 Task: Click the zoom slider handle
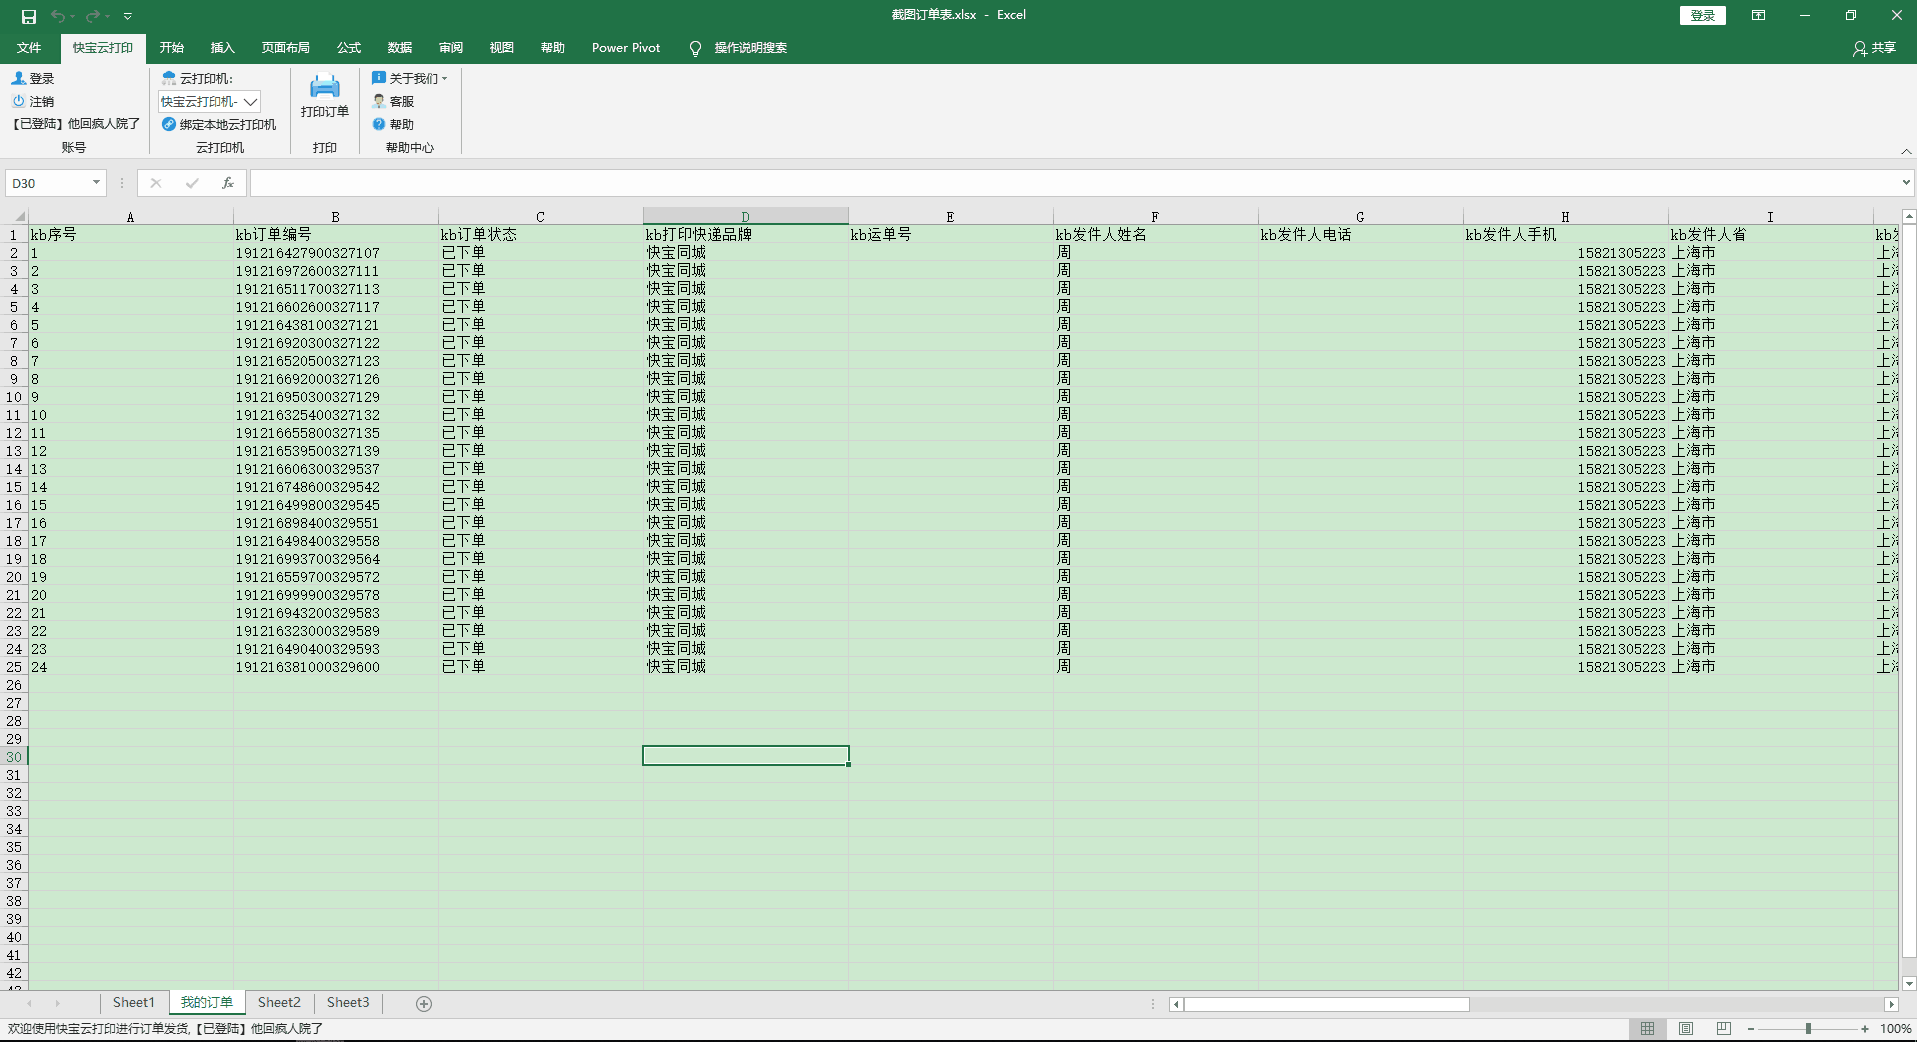click(x=1808, y=1029)
